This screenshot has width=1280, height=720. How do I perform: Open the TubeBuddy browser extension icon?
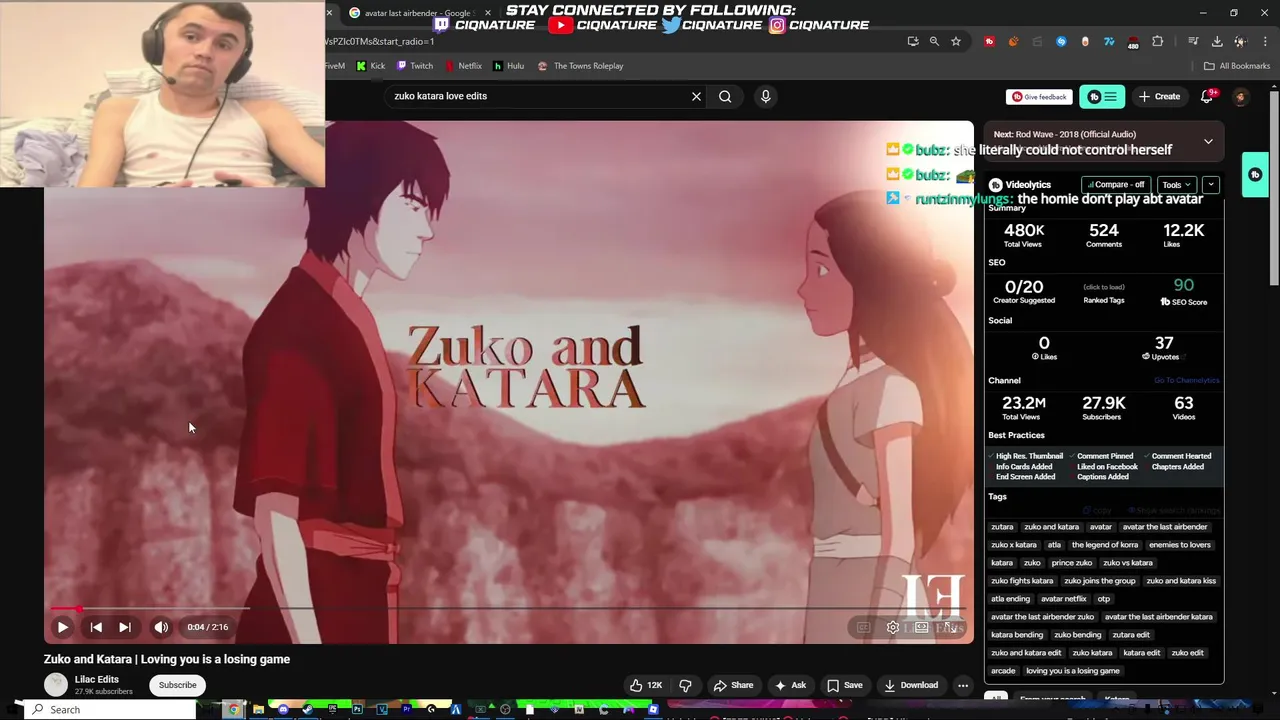[x=989, y=41]
